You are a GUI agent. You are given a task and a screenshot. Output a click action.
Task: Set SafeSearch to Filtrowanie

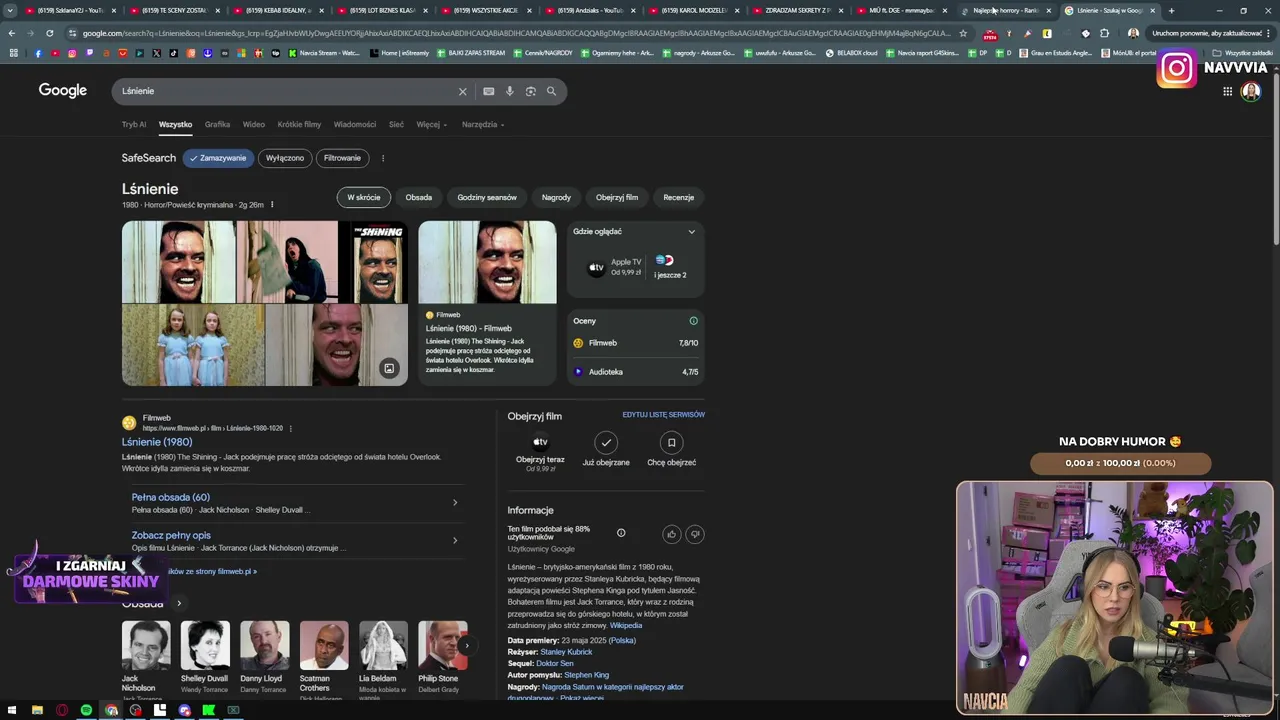342,158
